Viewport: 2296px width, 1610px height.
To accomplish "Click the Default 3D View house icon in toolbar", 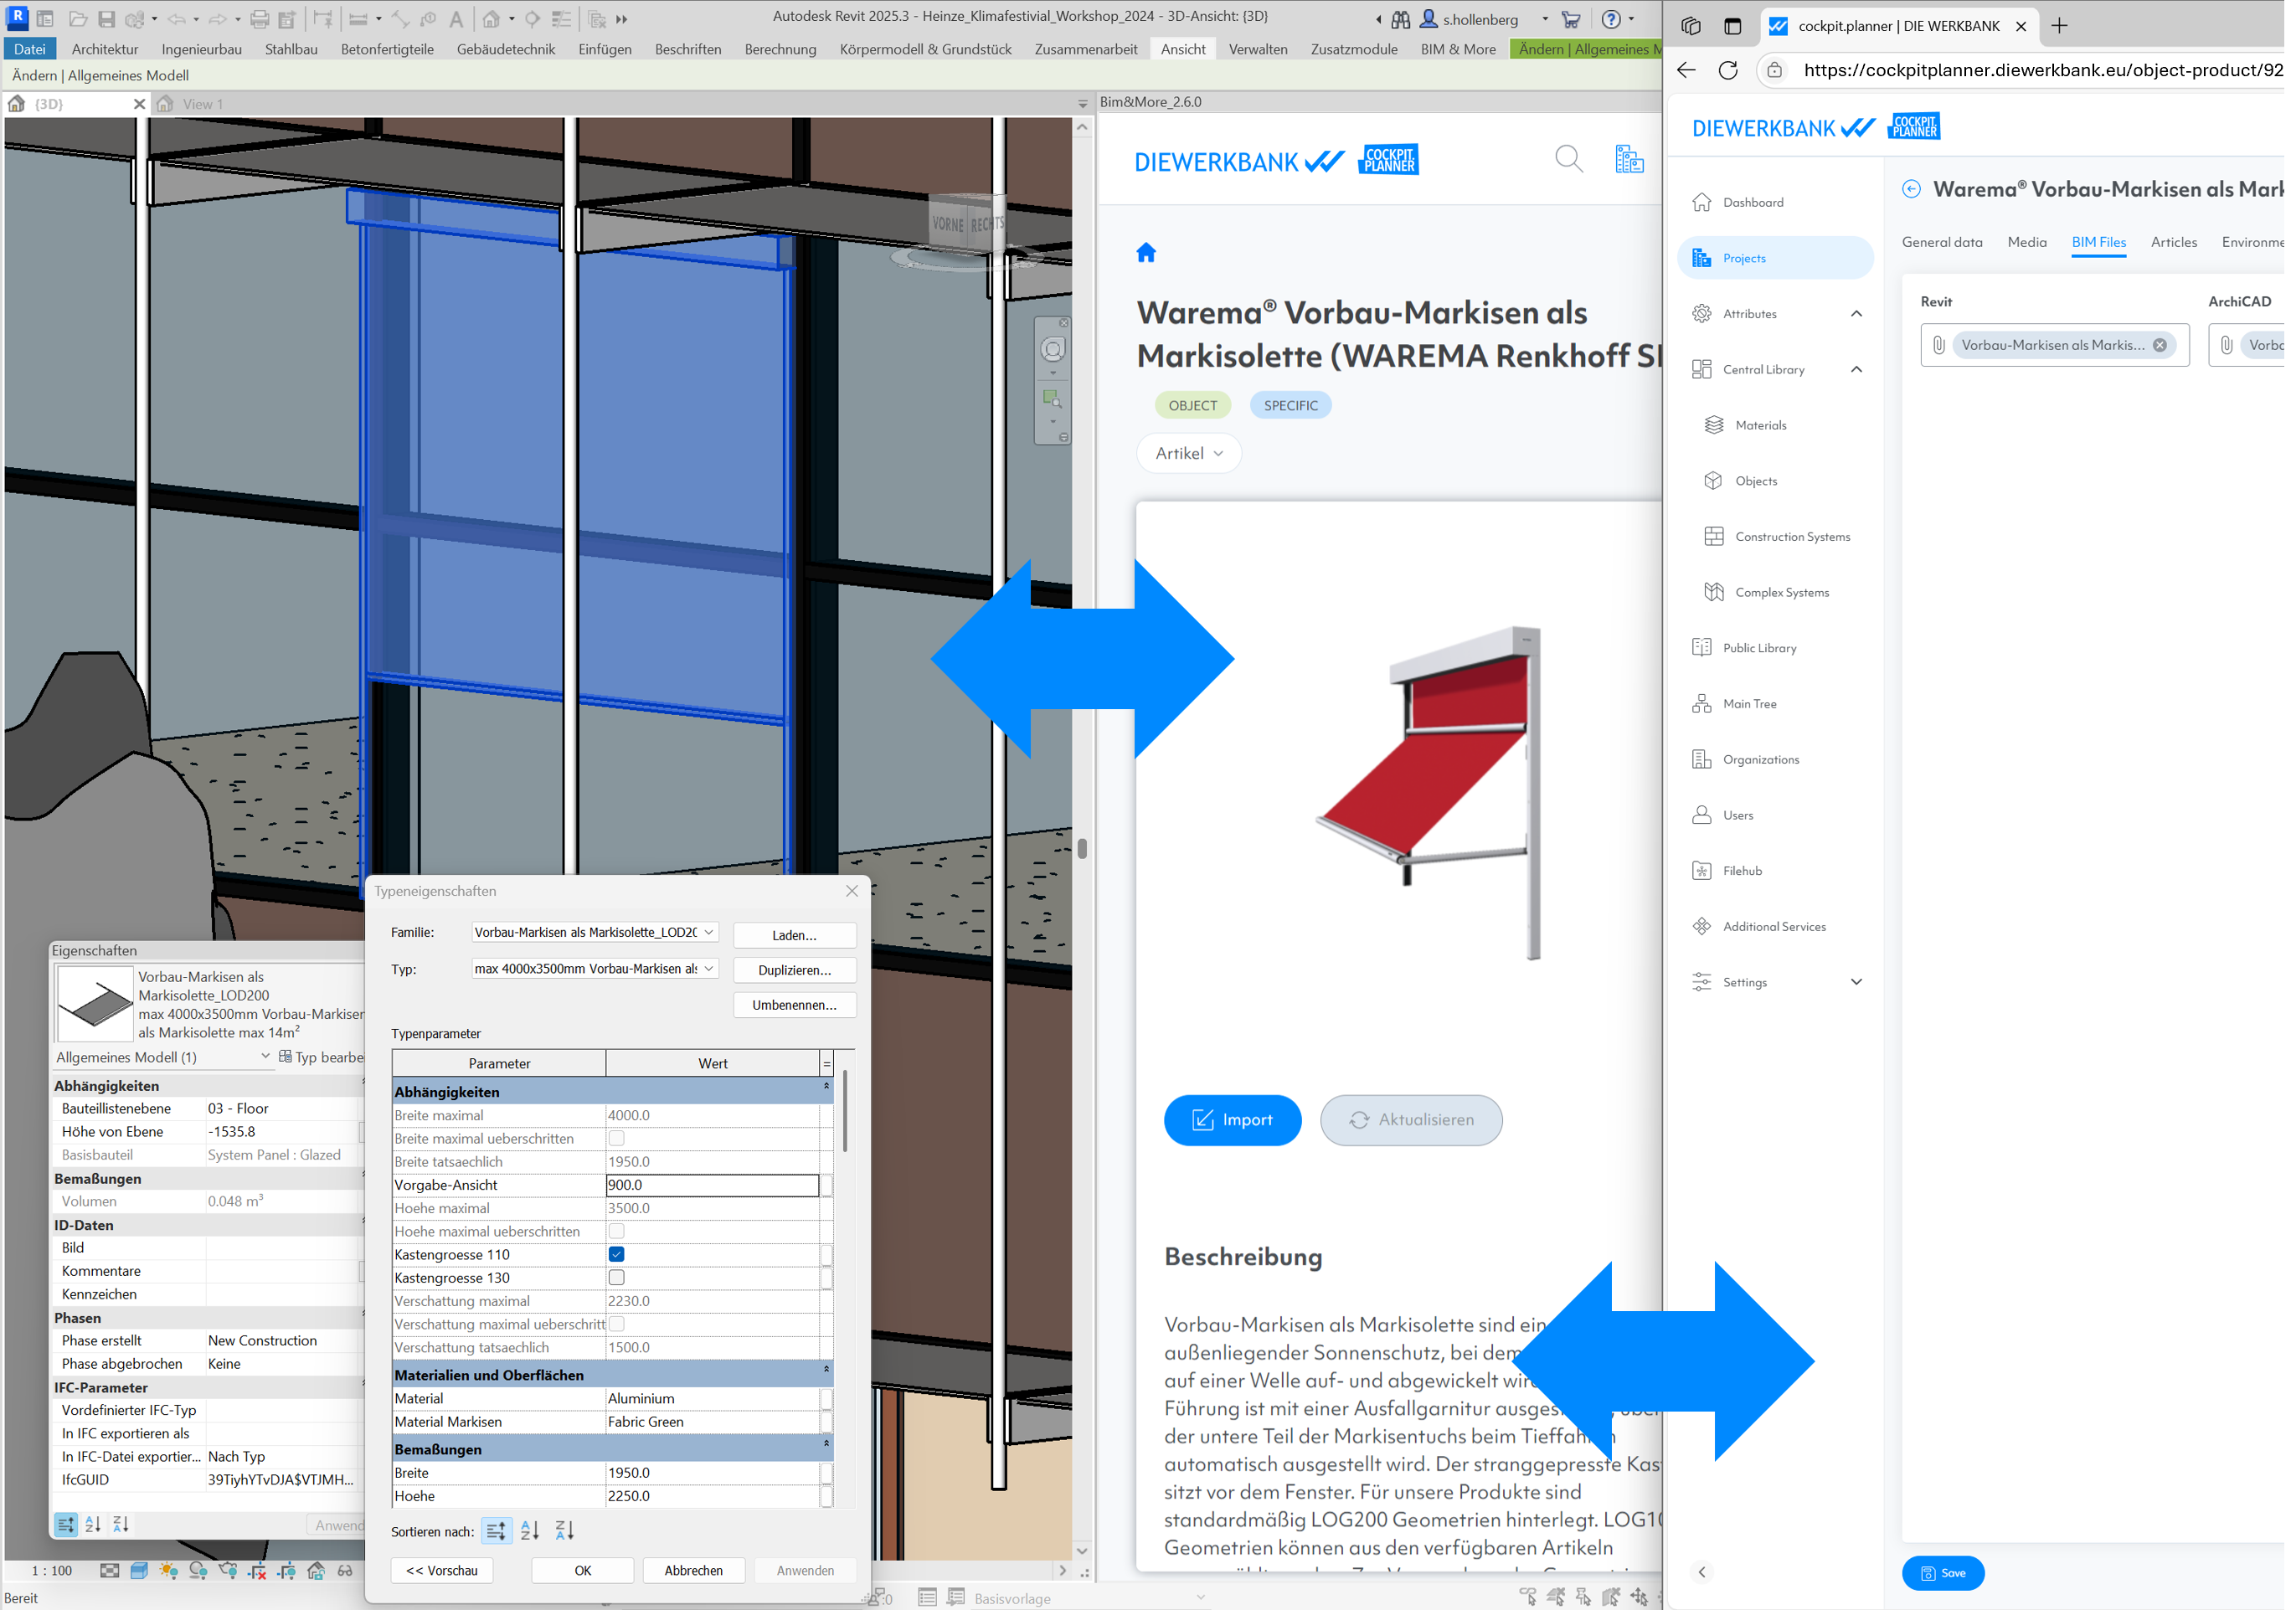I will pyautogui.click(x=491, y=19).
